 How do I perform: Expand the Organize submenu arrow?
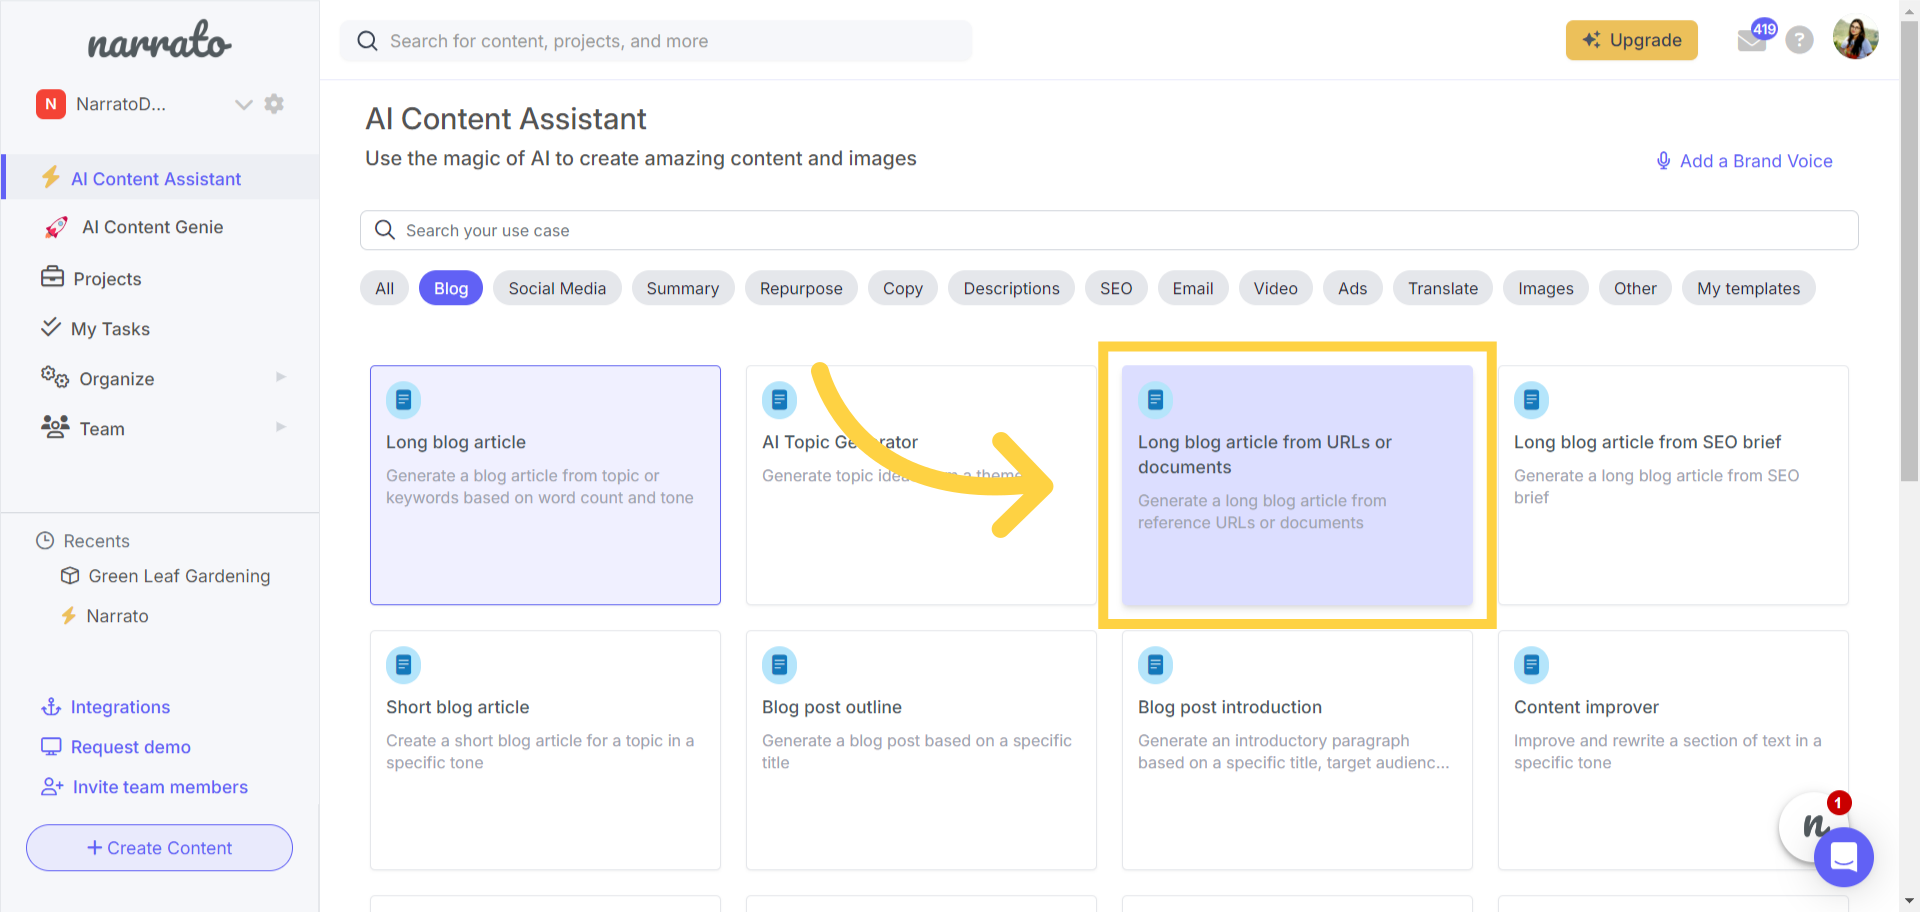(x=281, y=377)
